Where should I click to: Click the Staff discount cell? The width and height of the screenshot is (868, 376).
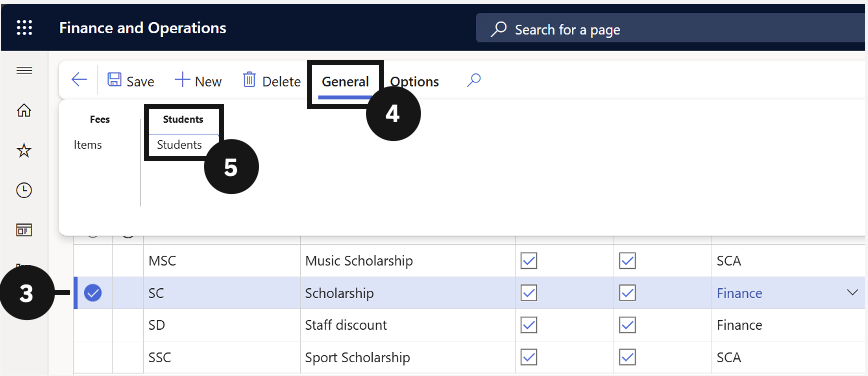[408, 325]
